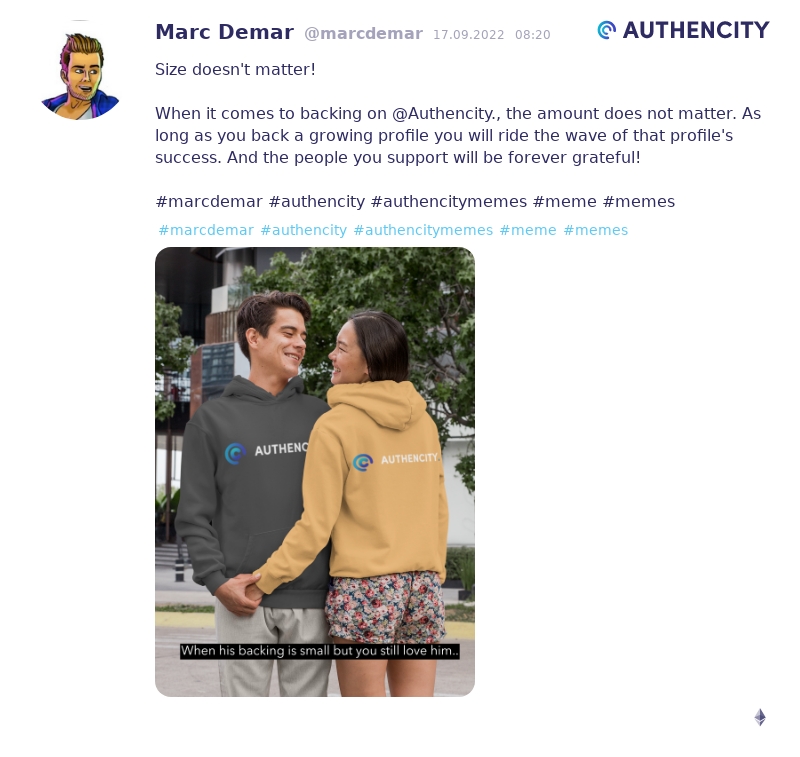Click the @marcdemar handle
Image resolution: width=800 pixels, height=757 pixels.
click(x=363, y=34)
